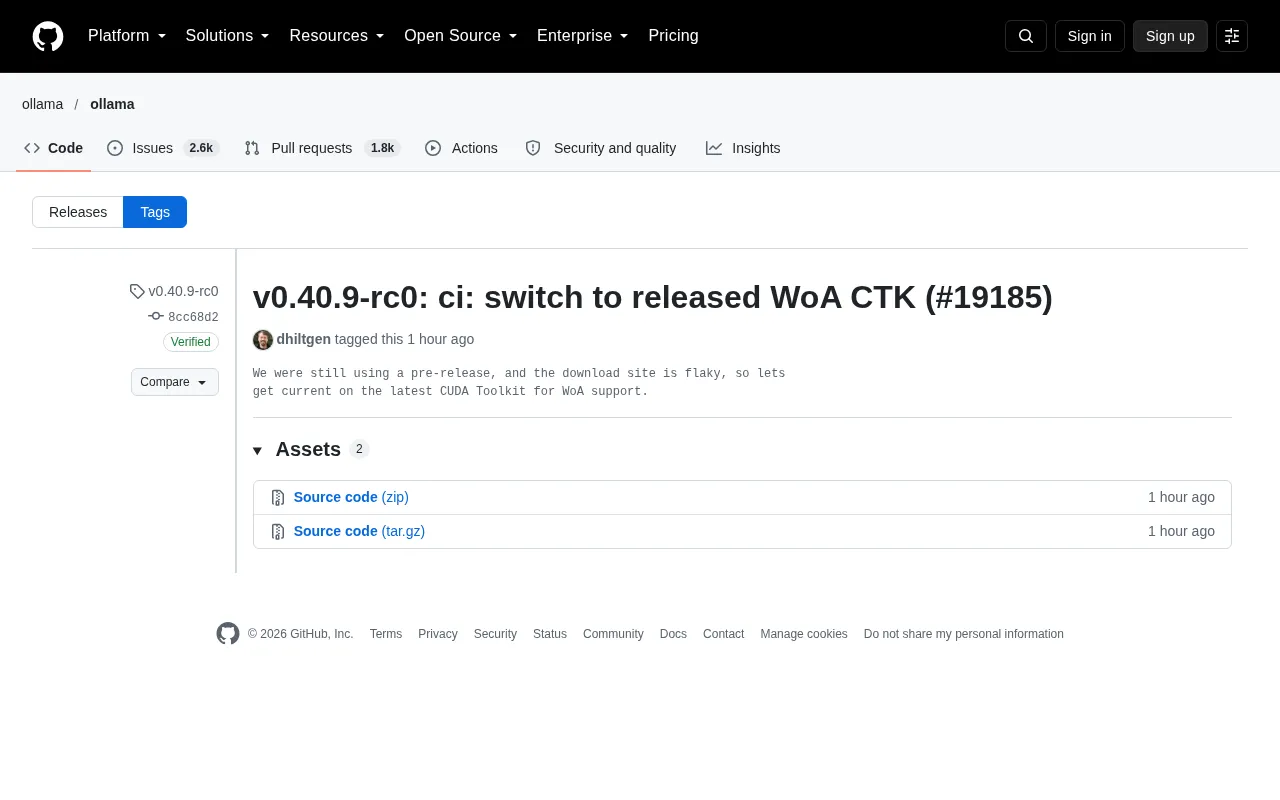The height and width of the screenshot is (800, 1280).
Task: Click the GitHub logo in header
Action: [x=48, y=36]
